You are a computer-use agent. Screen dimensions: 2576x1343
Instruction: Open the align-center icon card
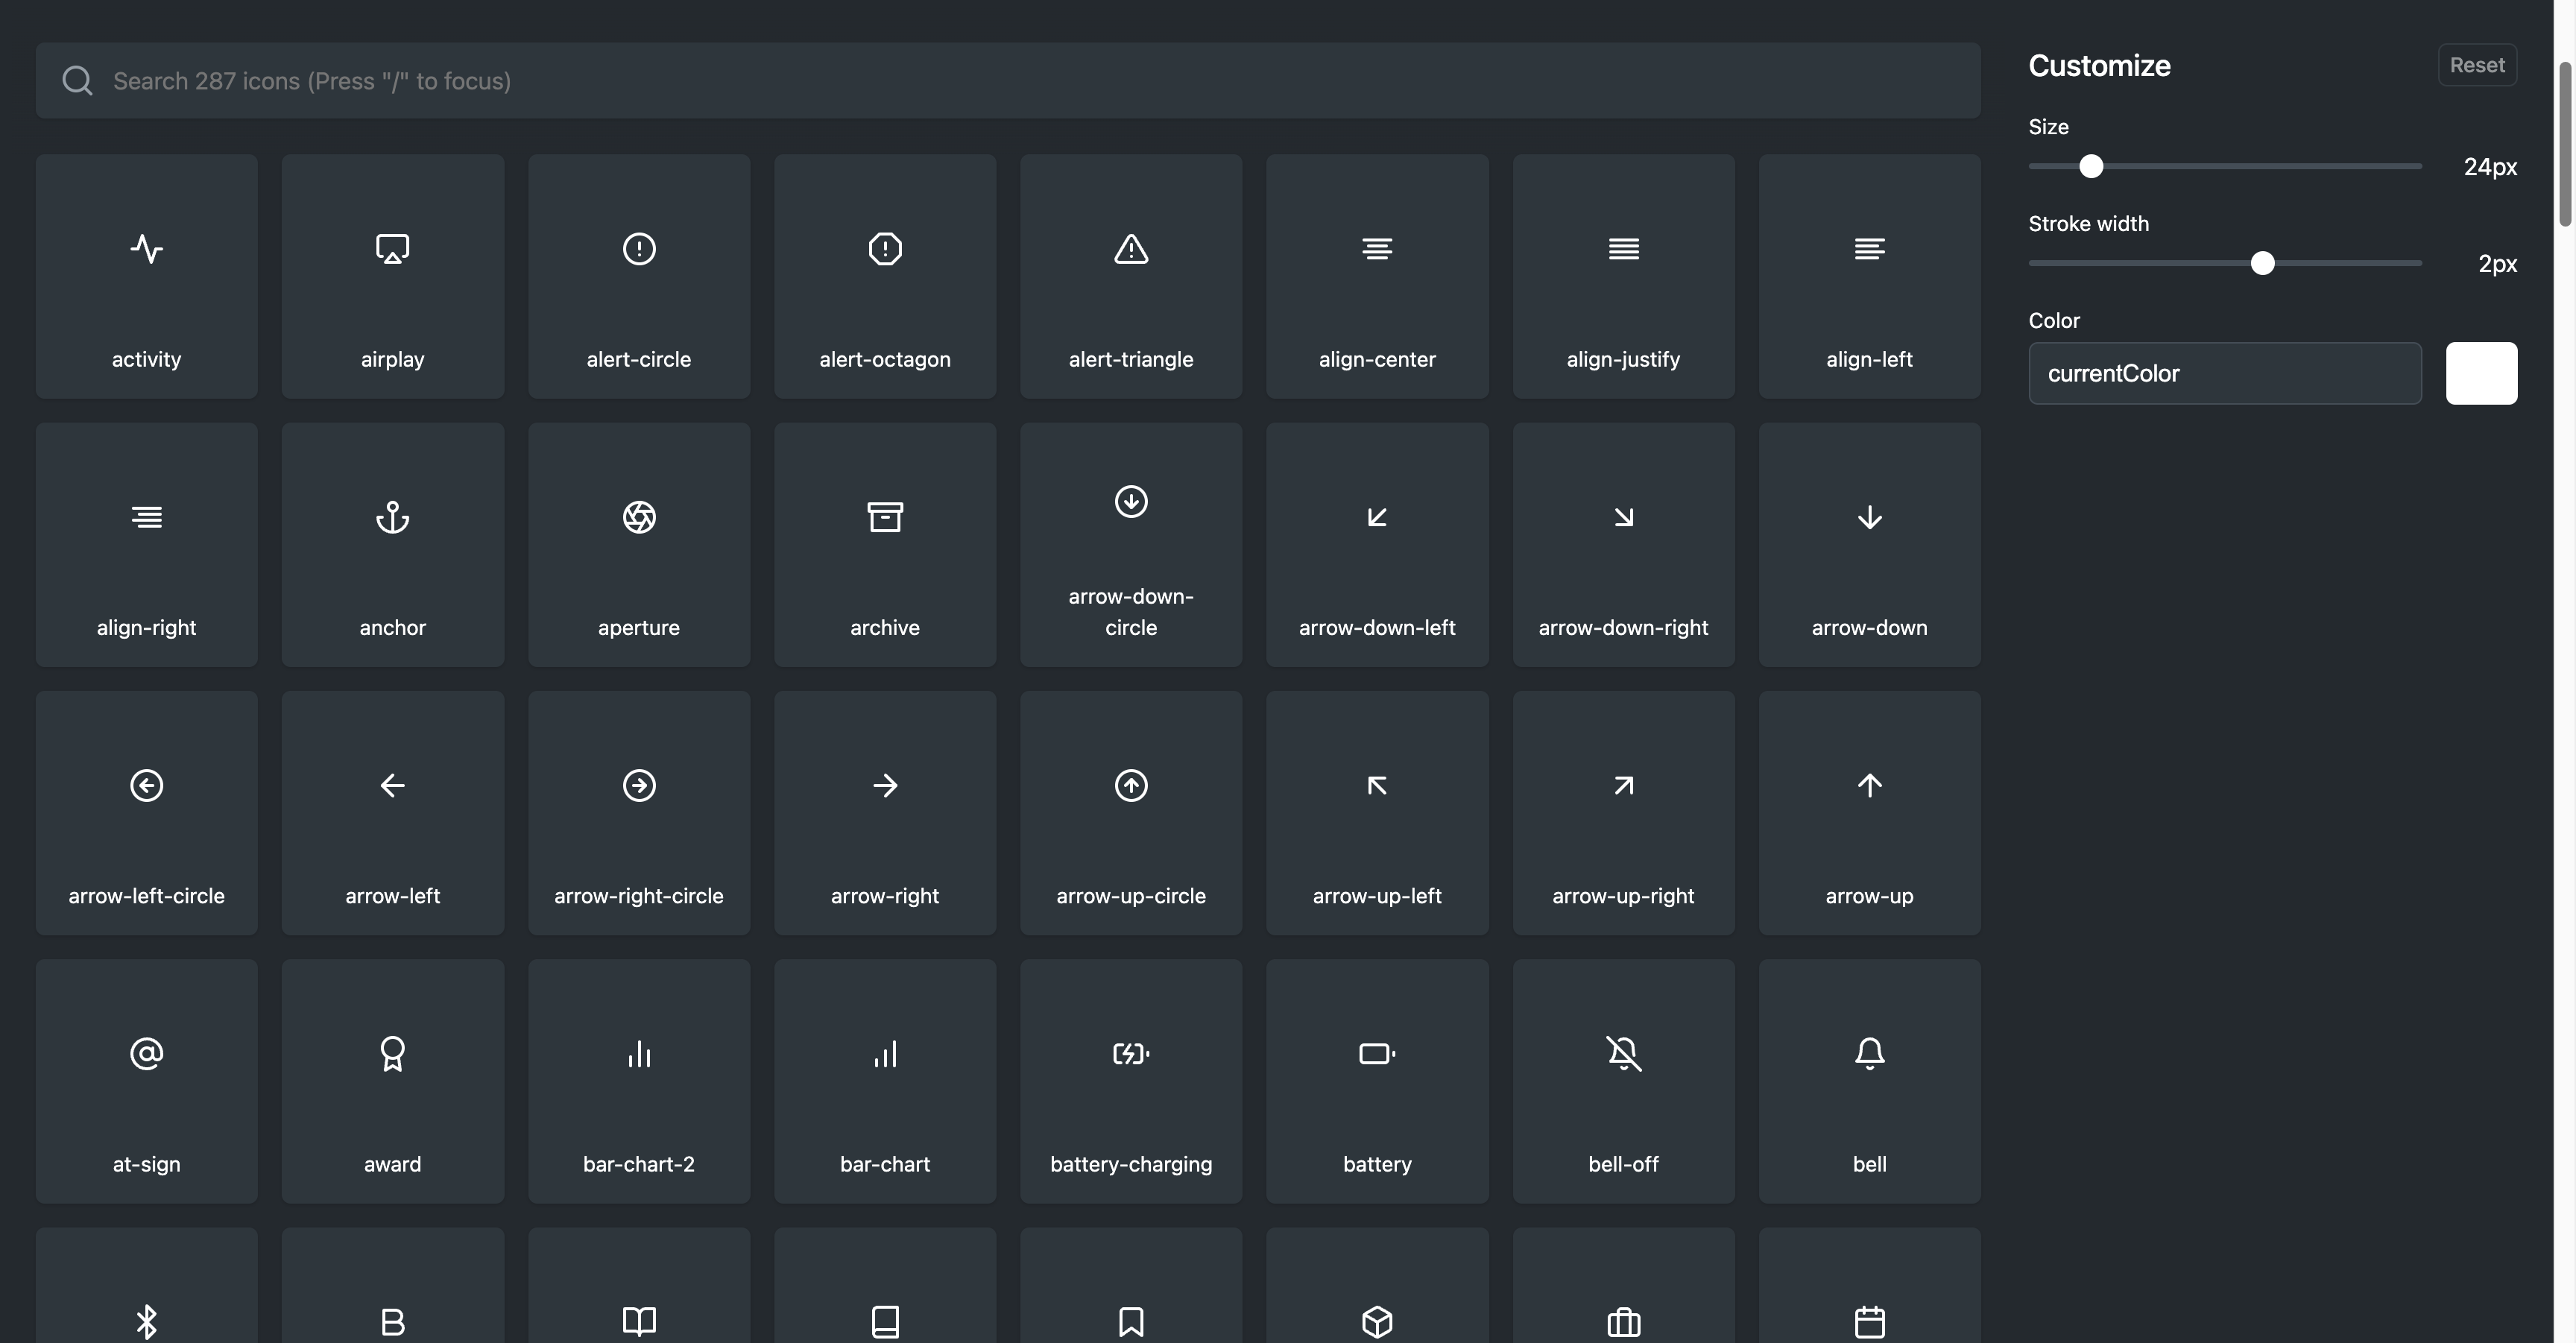tap(1377, 276)
